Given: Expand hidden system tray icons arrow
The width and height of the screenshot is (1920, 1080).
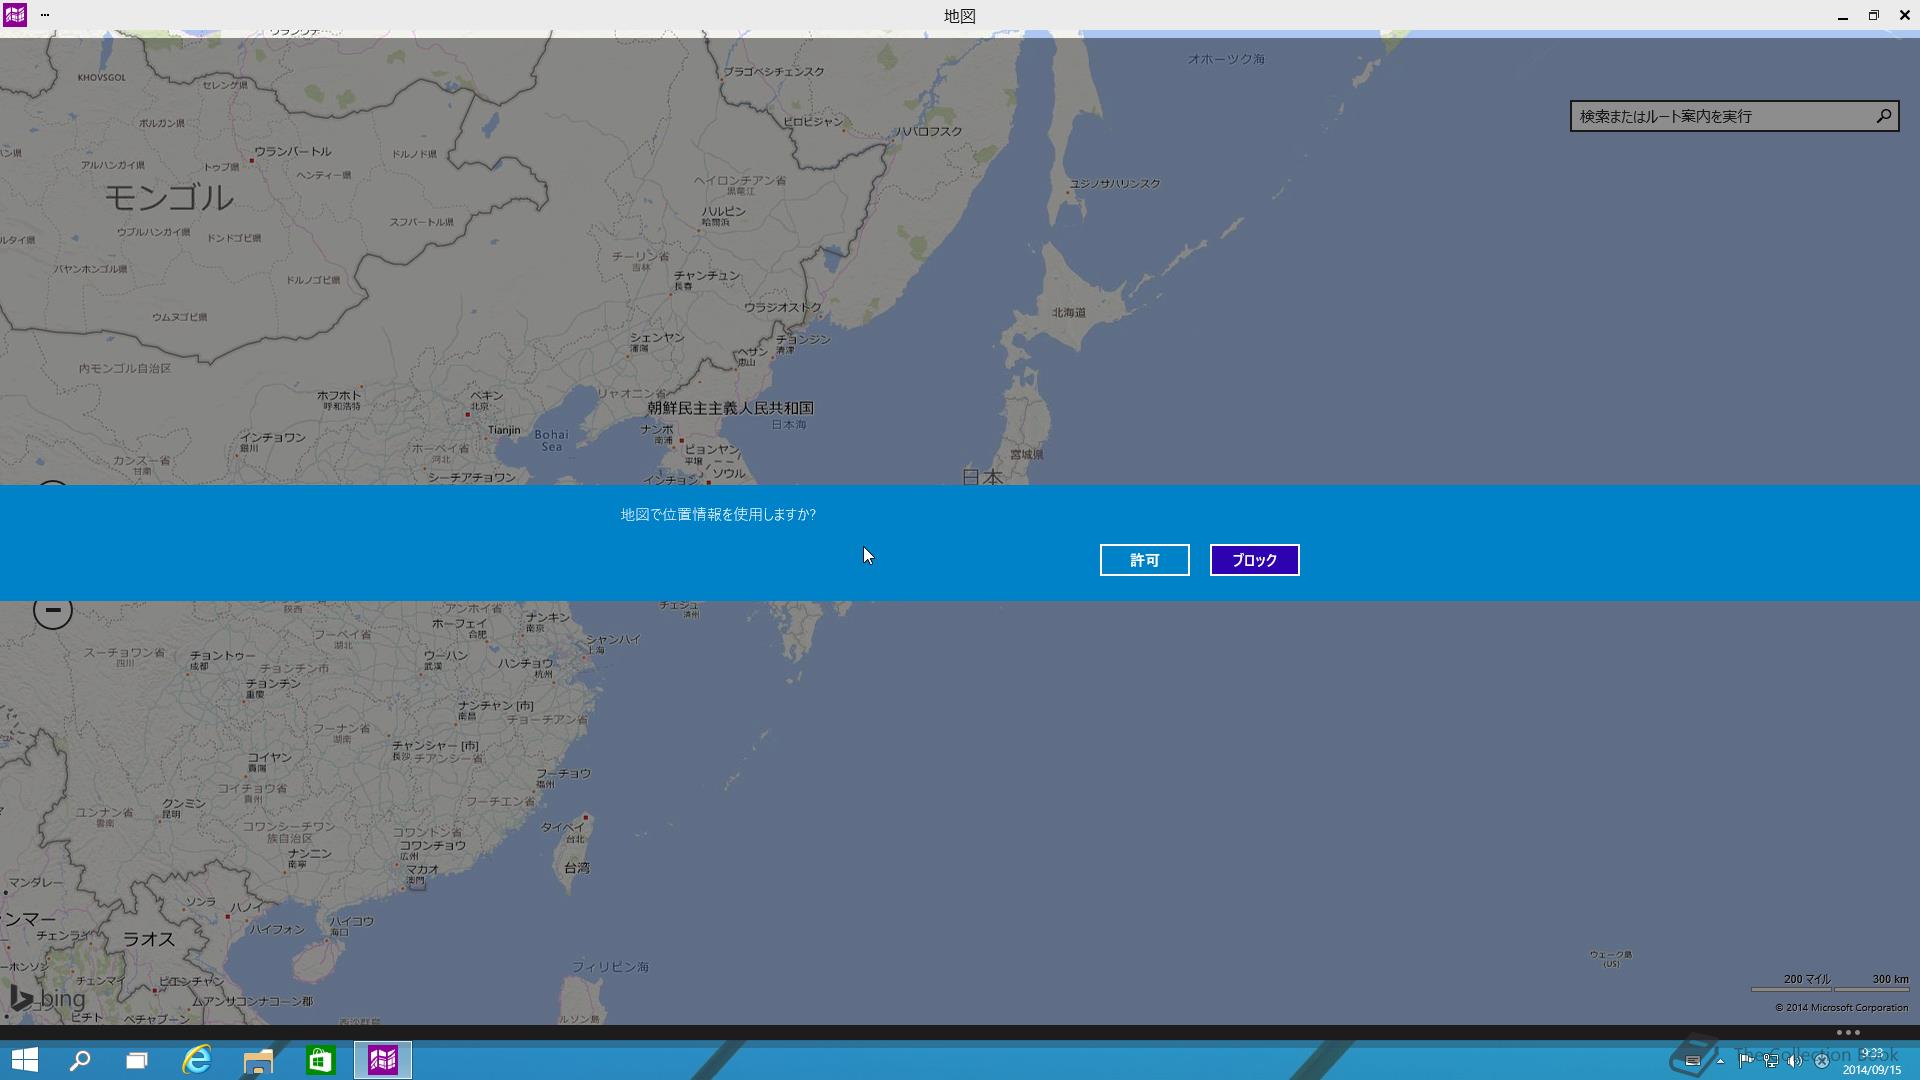Looking at the screenshot, I should pyautogui.click(x=1720, y=1061).
